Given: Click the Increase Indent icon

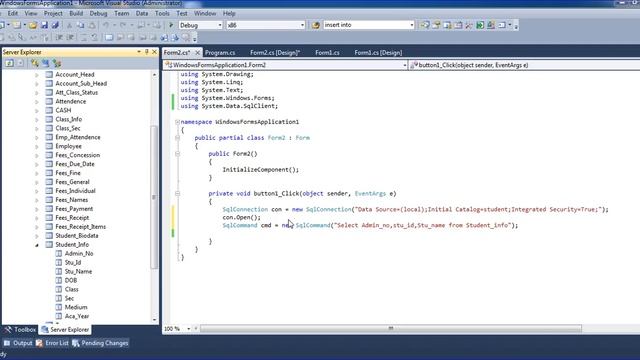Looking at the screenshot, I should tap(70, 38).
